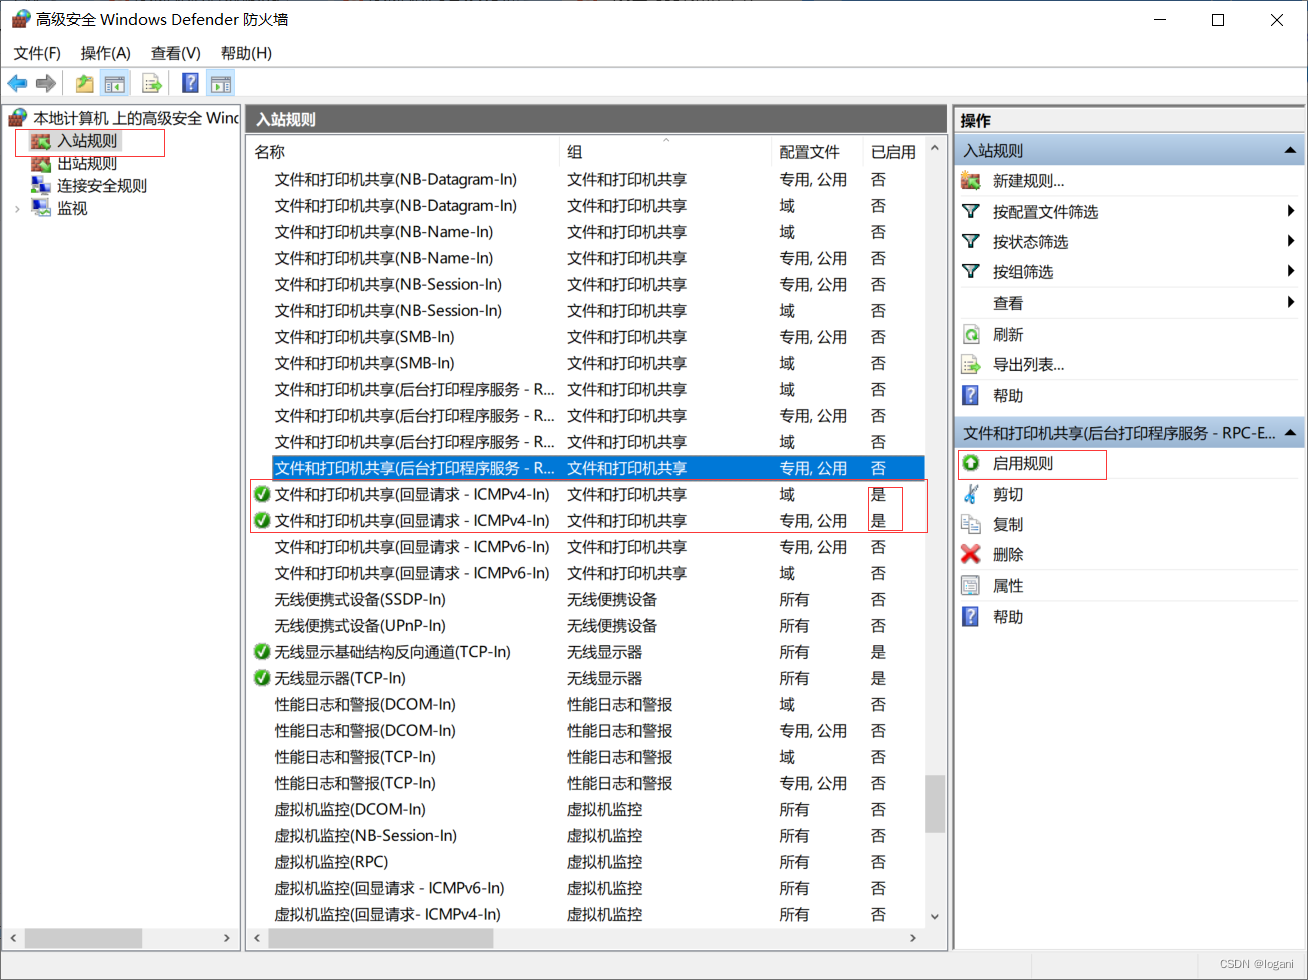The height and width of the screenshot is (980, 1308).
Task: Click the rules list horizontal scroll-right arrow
Action: [x=913, y=938]
